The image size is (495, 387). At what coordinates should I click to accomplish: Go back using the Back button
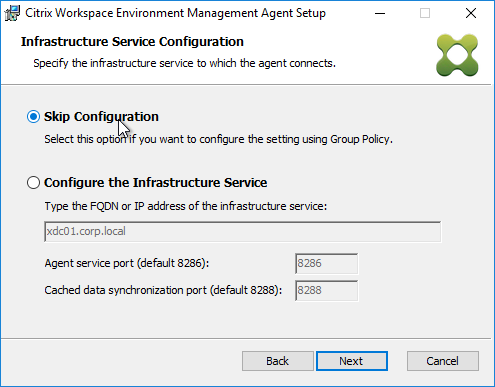click(x=277, y=361)
